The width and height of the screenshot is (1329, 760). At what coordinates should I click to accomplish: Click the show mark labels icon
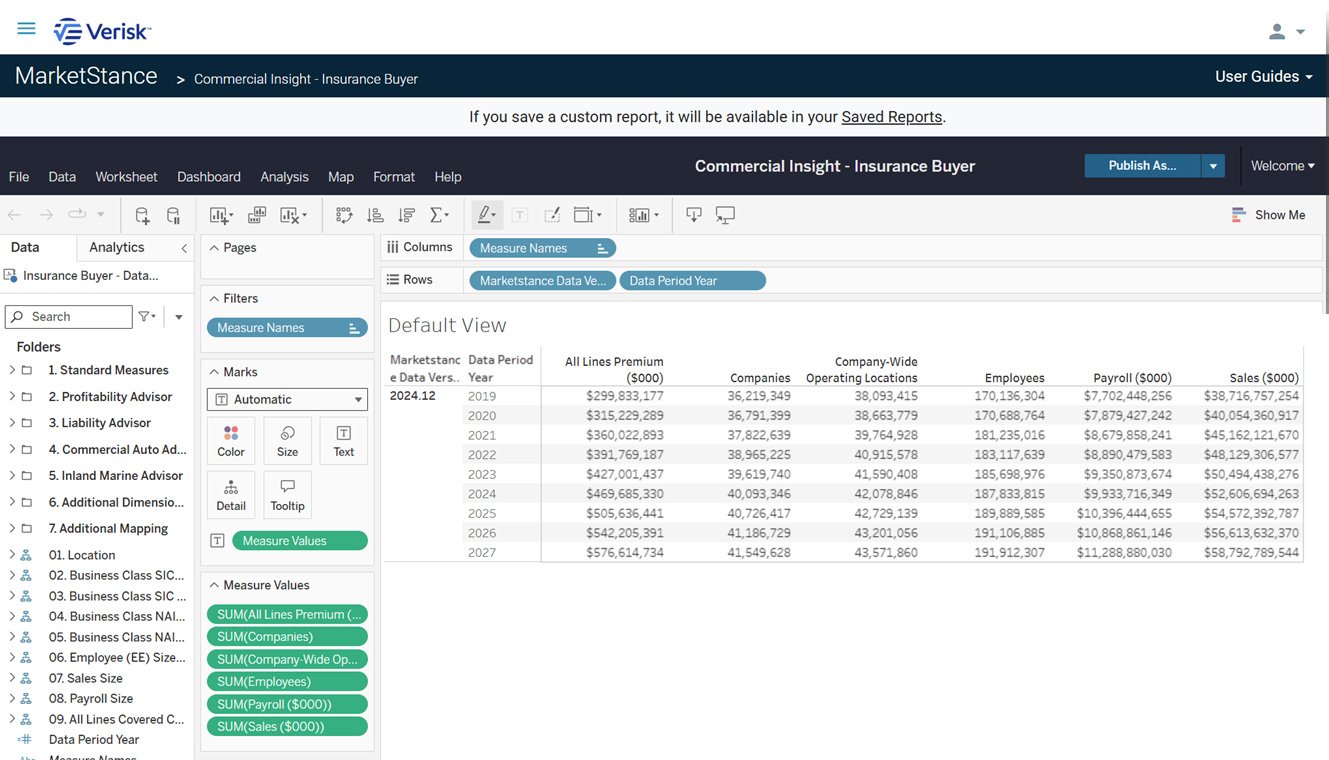tap(520, 215)
